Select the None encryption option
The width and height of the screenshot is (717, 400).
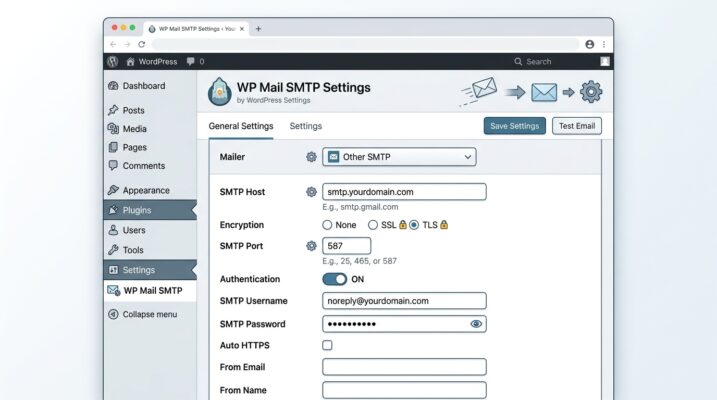327,225
